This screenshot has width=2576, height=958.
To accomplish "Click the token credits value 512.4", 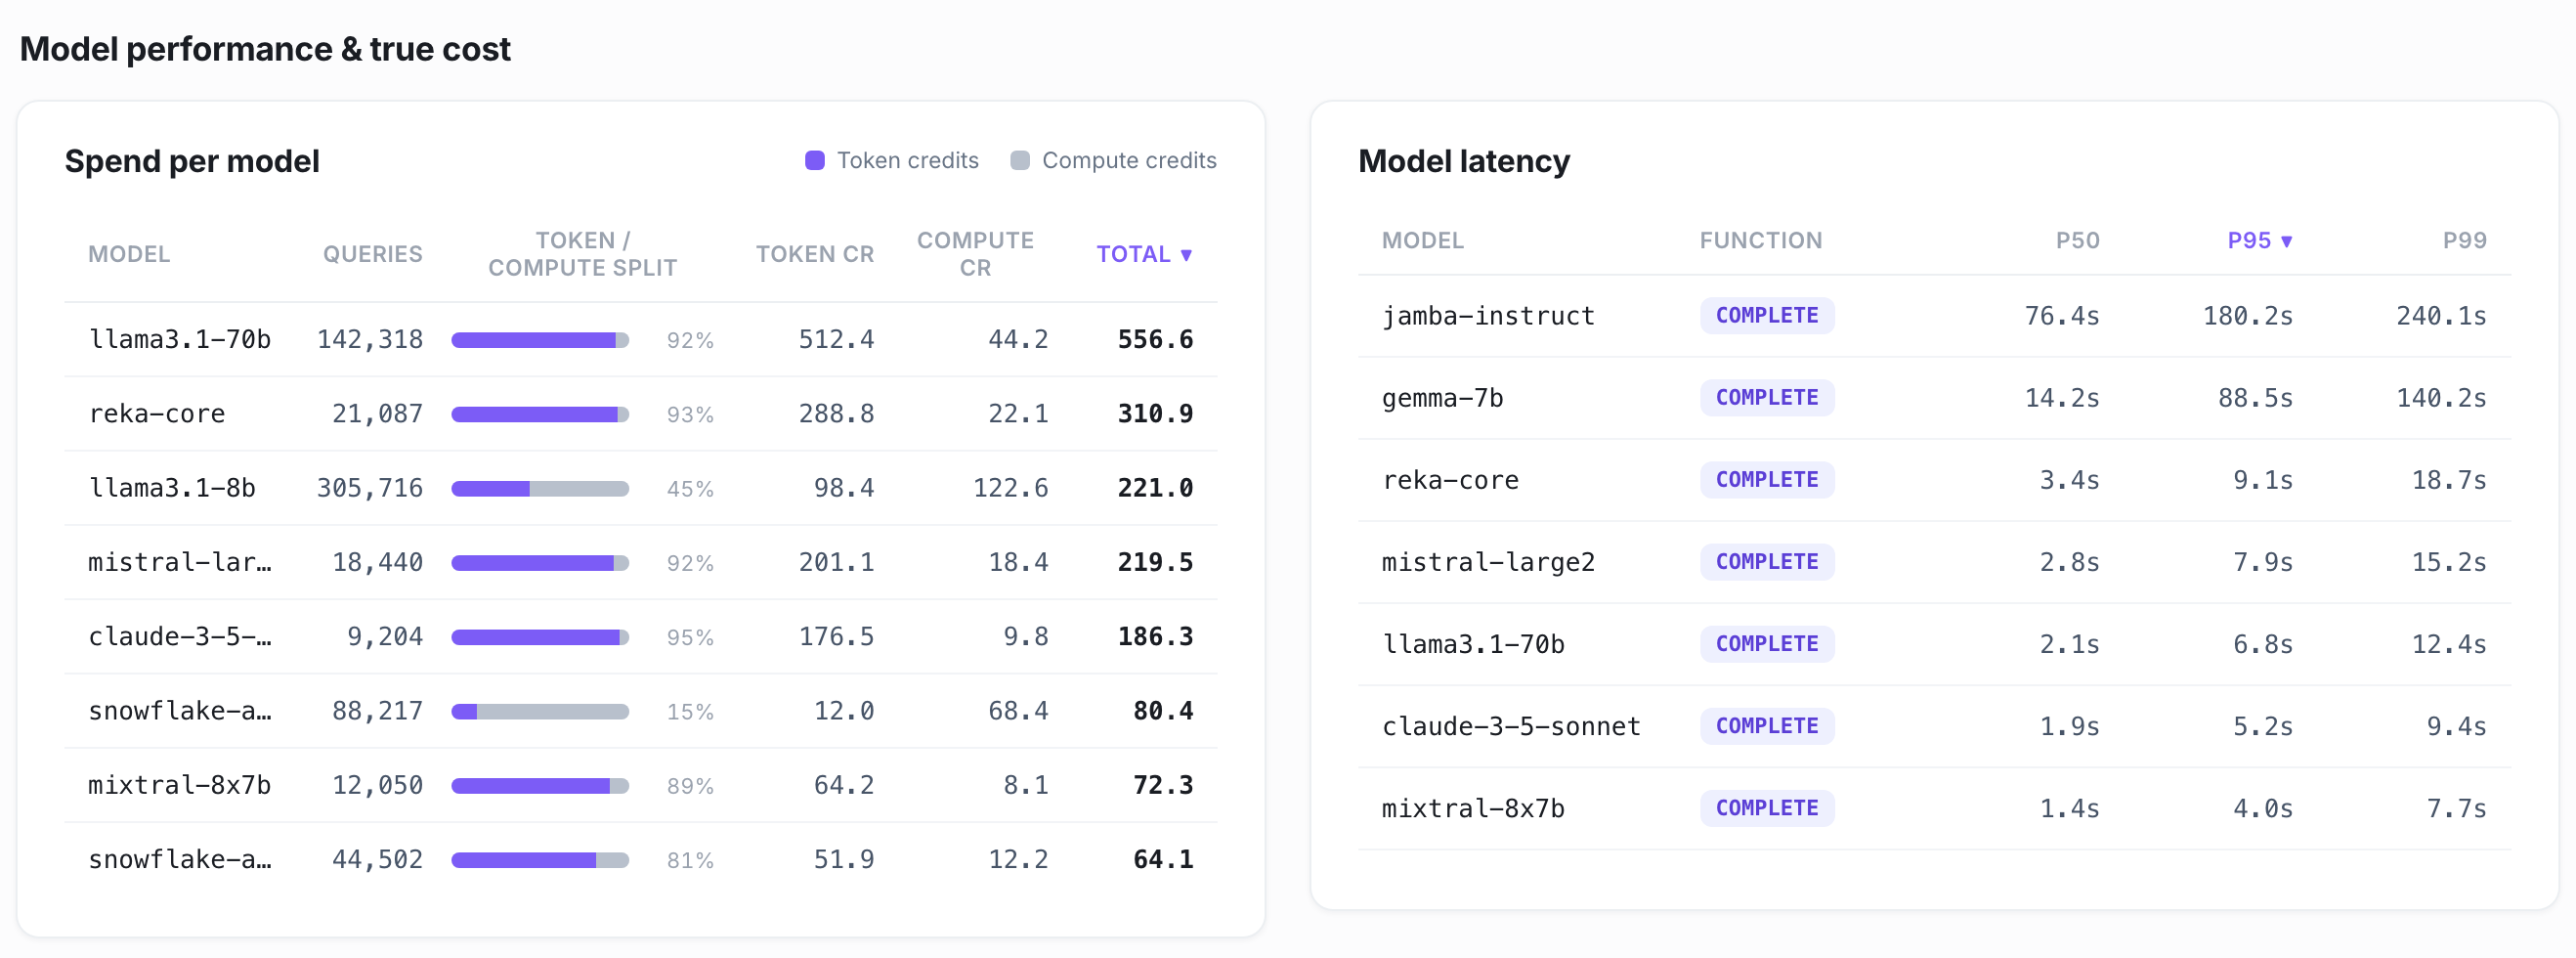I will point(836,340).
